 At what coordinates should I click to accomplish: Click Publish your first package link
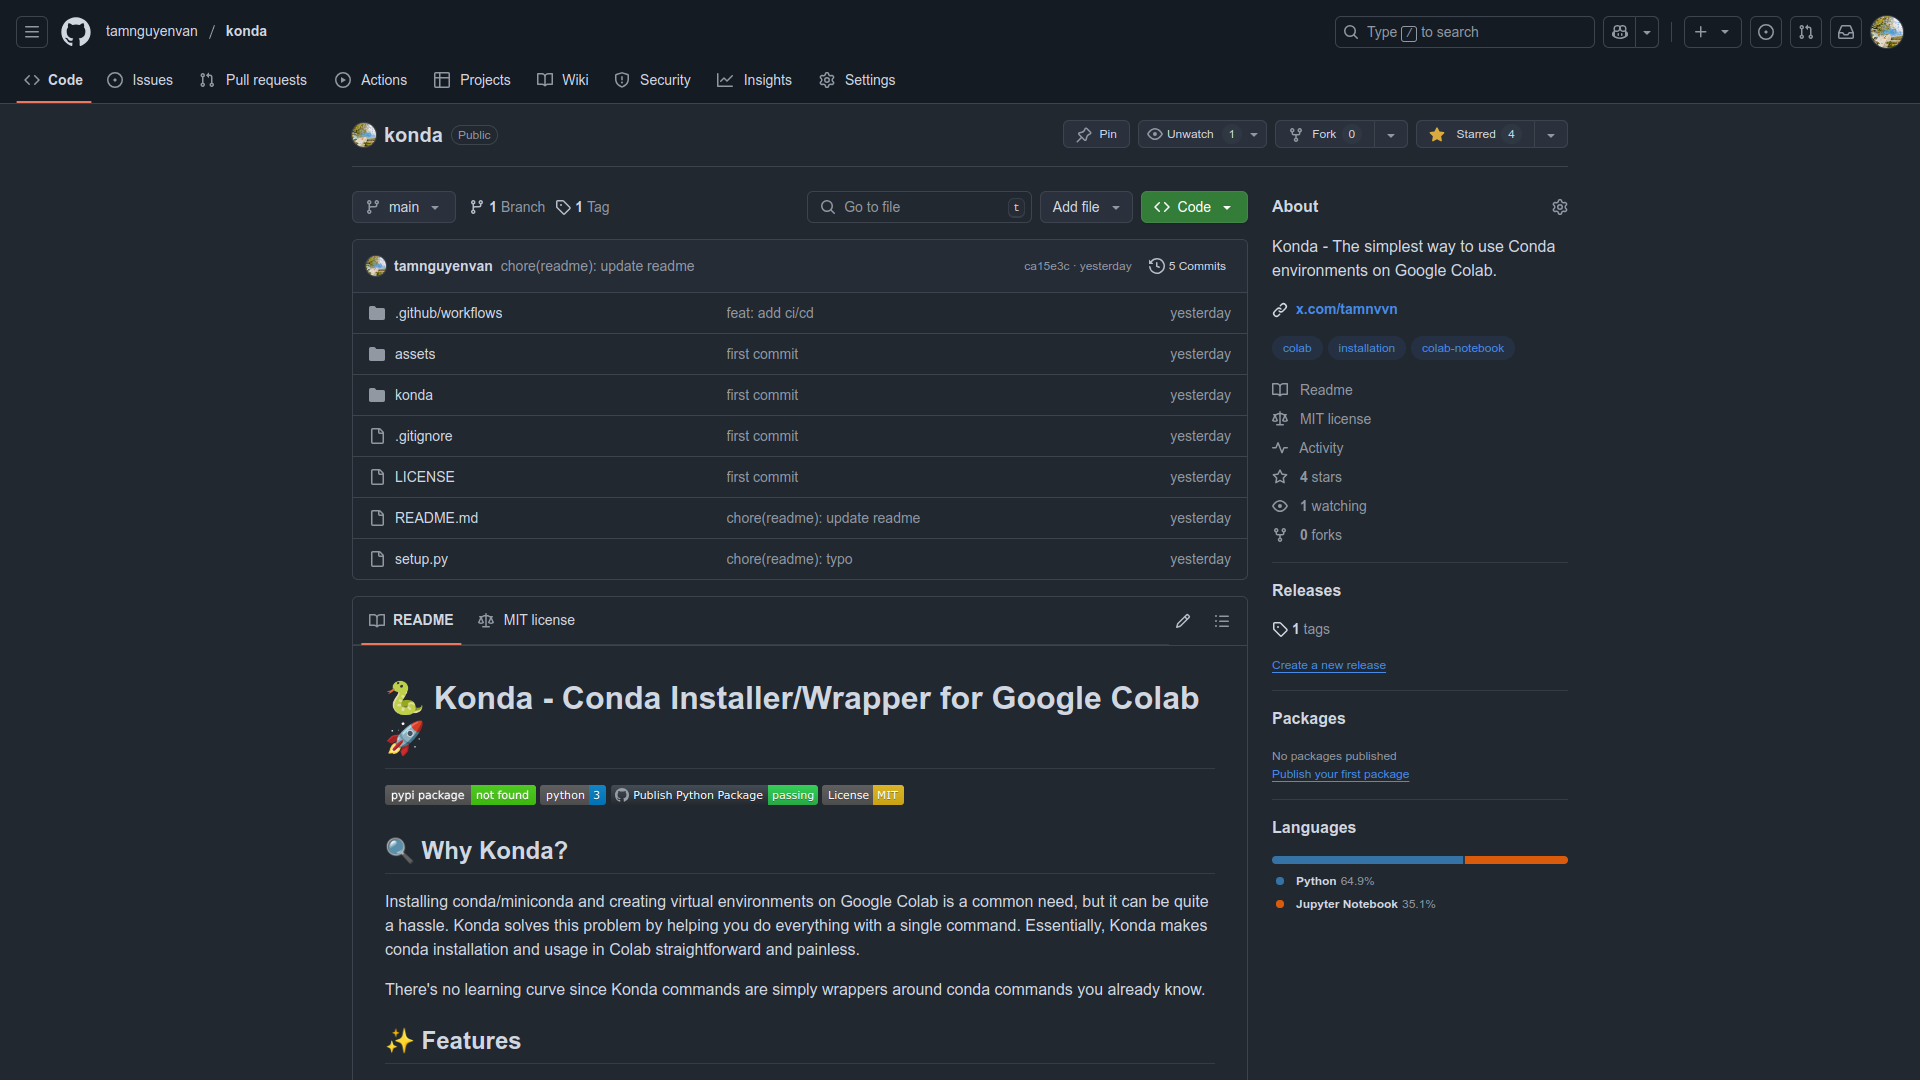(1340, 774)
